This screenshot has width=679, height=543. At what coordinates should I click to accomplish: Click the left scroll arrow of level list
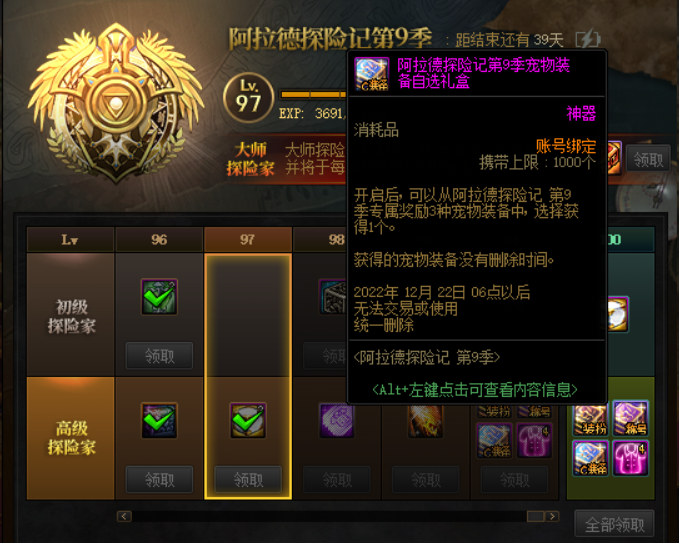[124, 516]
